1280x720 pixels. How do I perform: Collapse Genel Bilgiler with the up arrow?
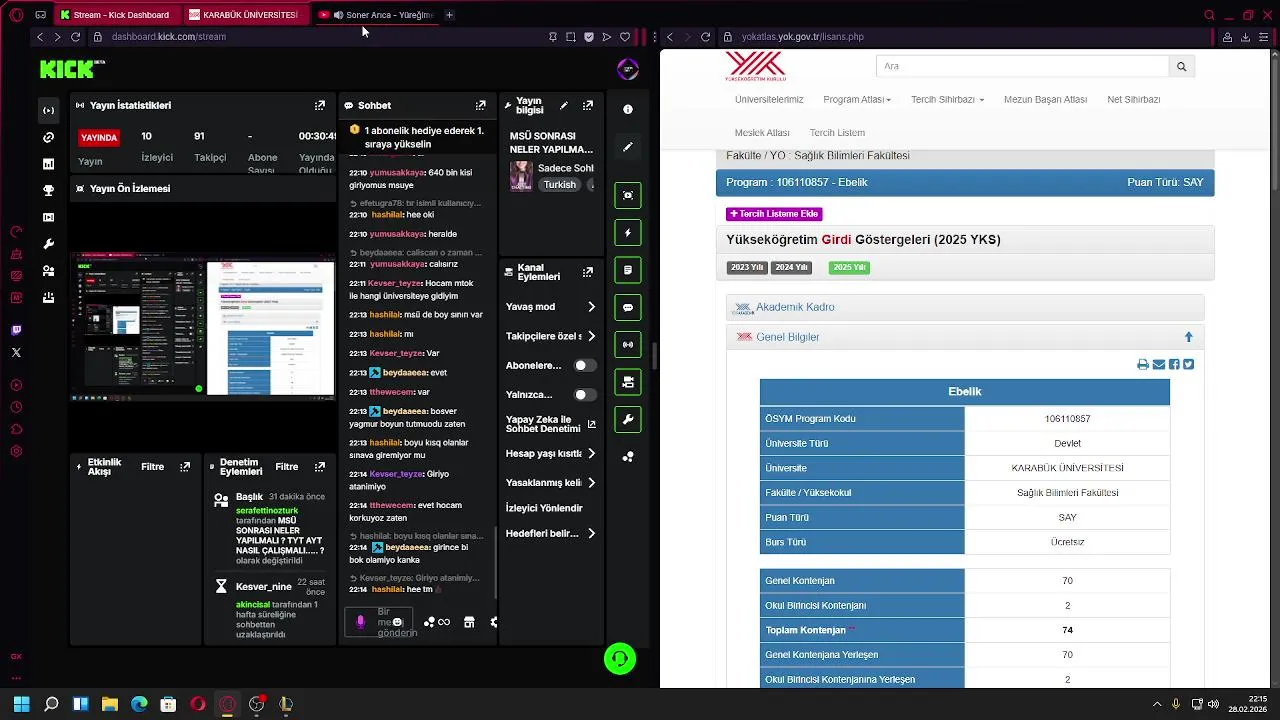(x=1189, y=337)
